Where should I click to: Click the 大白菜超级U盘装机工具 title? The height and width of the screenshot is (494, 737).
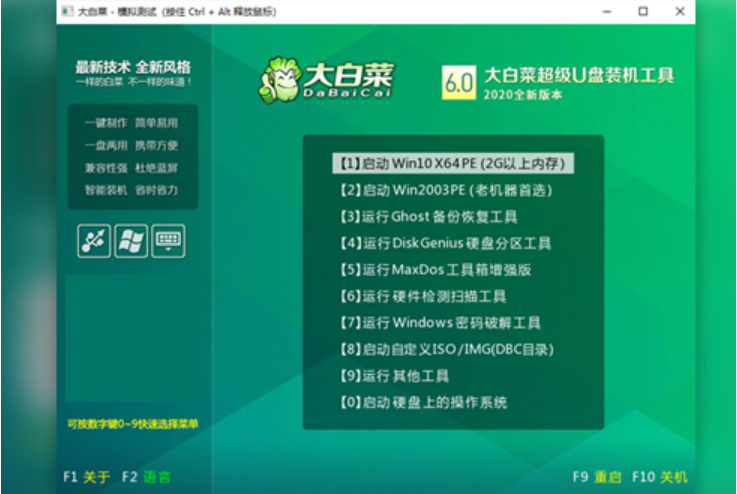(579, 75)
